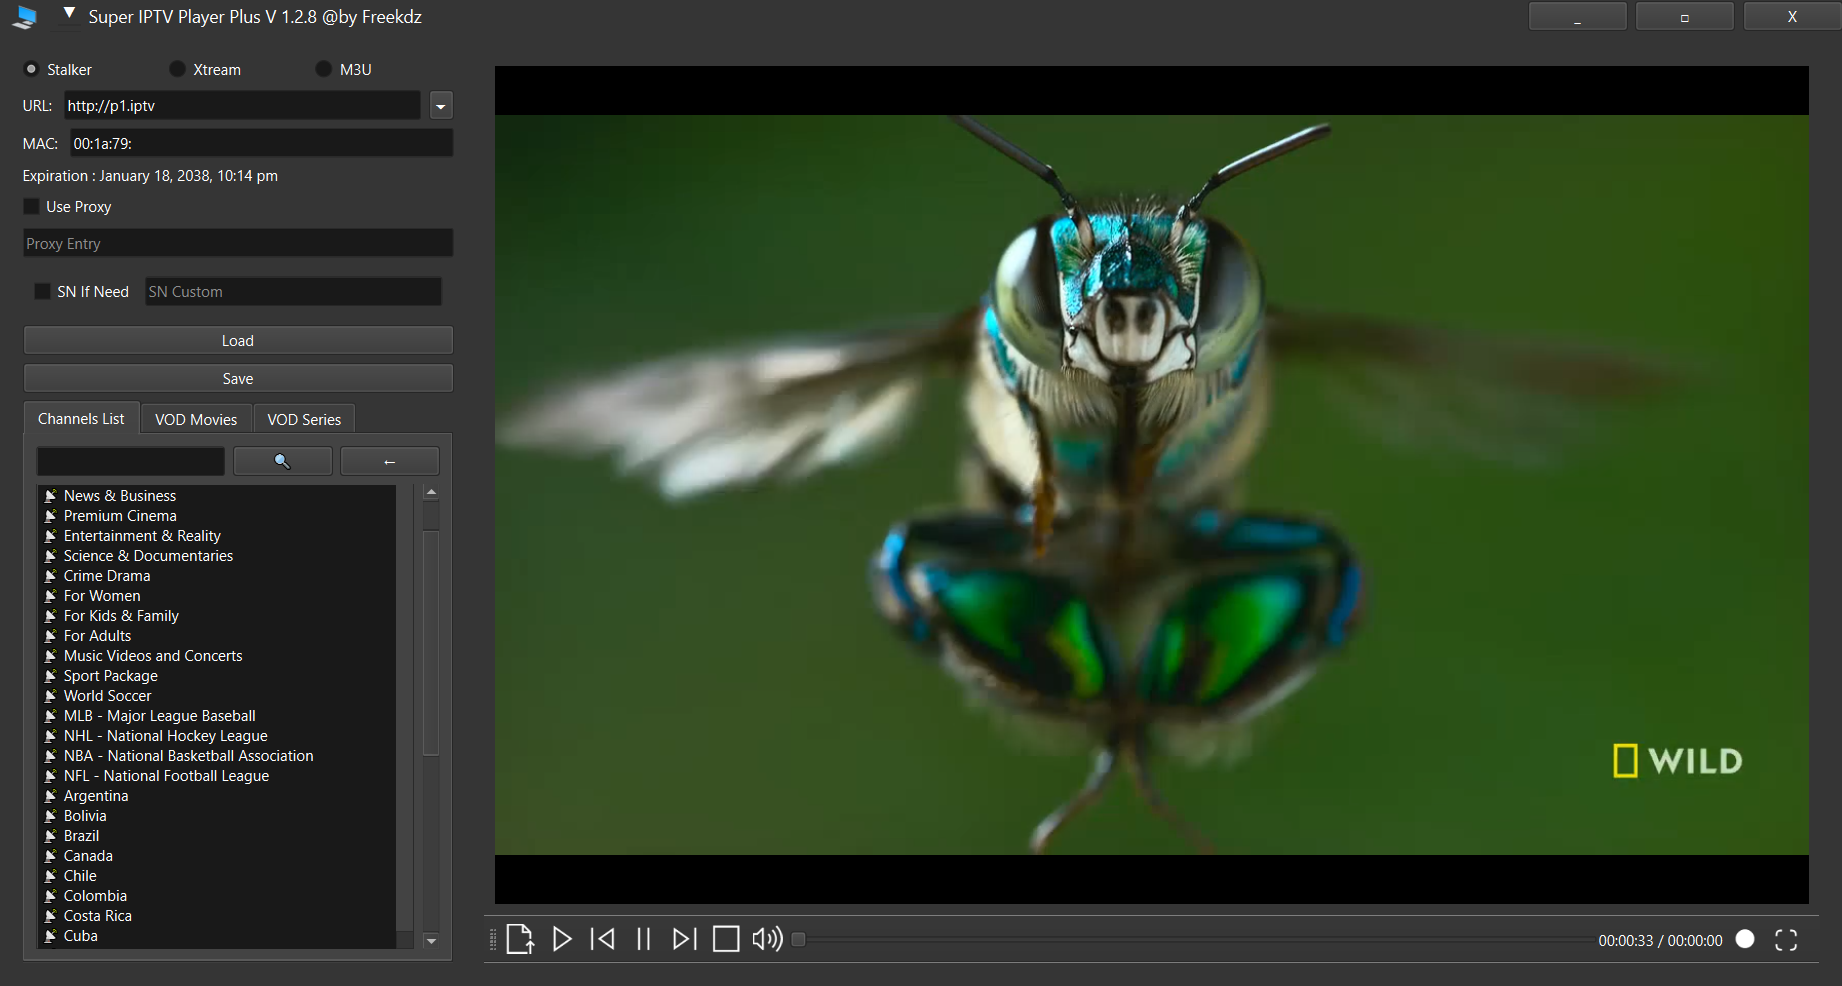Click the back arrow button
Image resolution: width=1842 pixels, height=986 pixels.
[390, 461]
